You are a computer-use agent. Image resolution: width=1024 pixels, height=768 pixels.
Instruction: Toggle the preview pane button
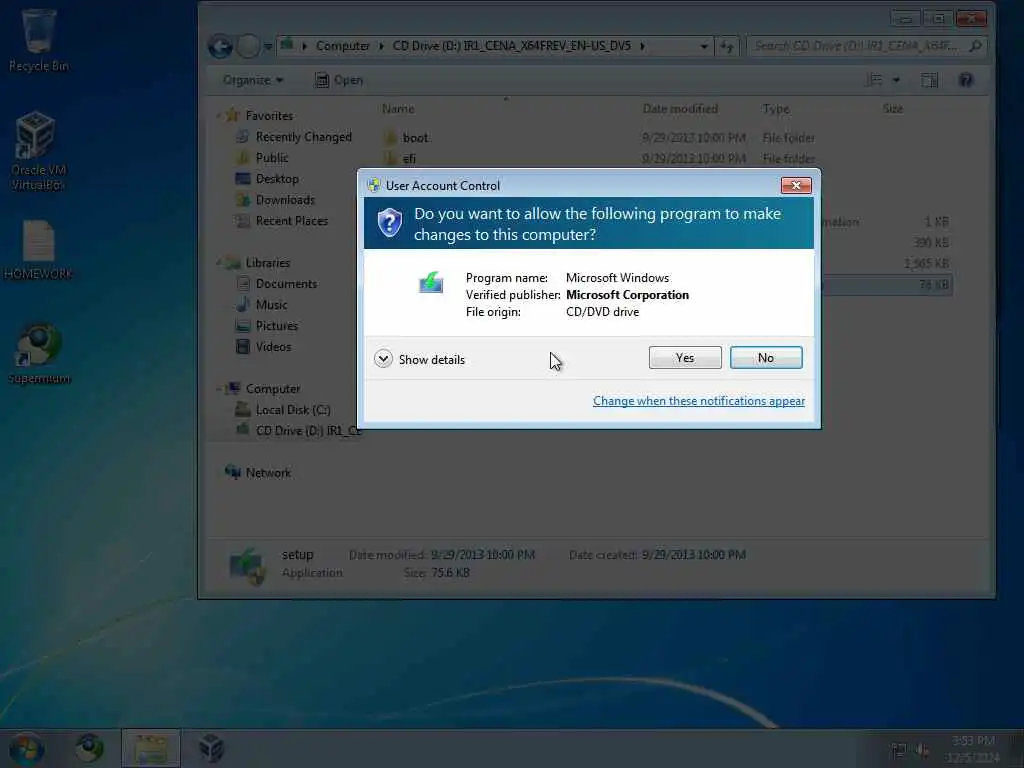point(929,80)
